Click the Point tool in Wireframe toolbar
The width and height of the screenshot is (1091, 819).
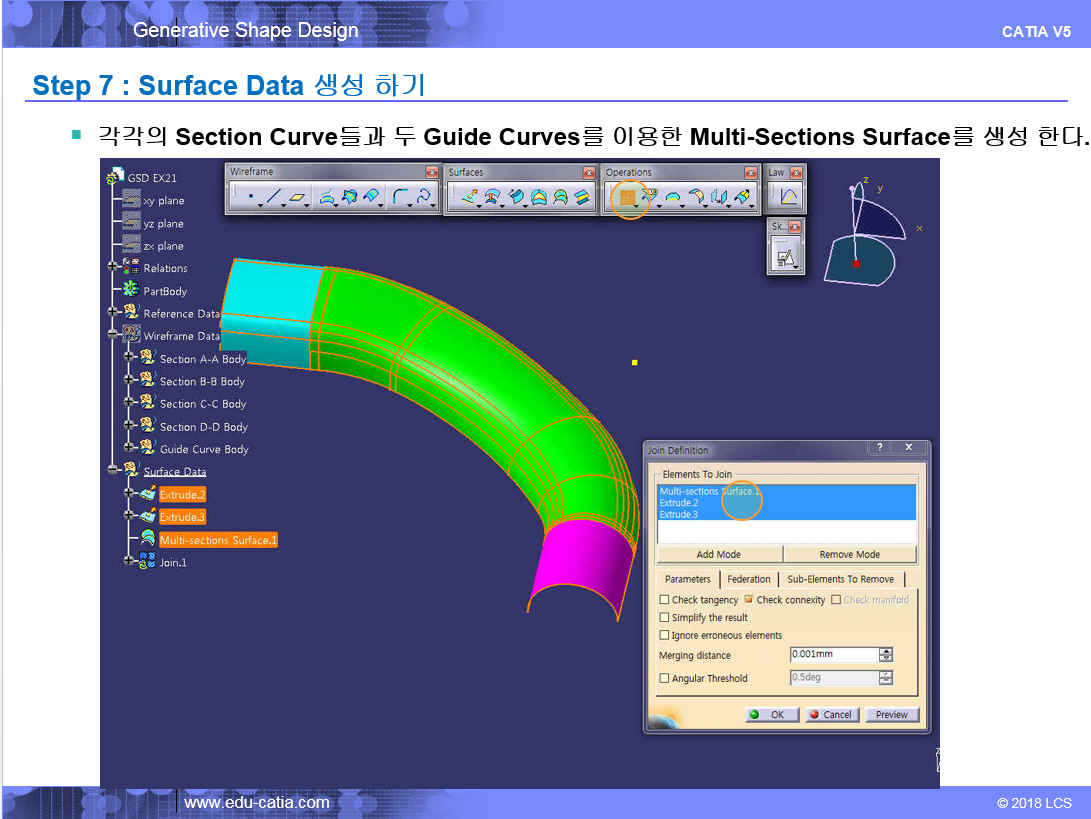pos(249,198)
